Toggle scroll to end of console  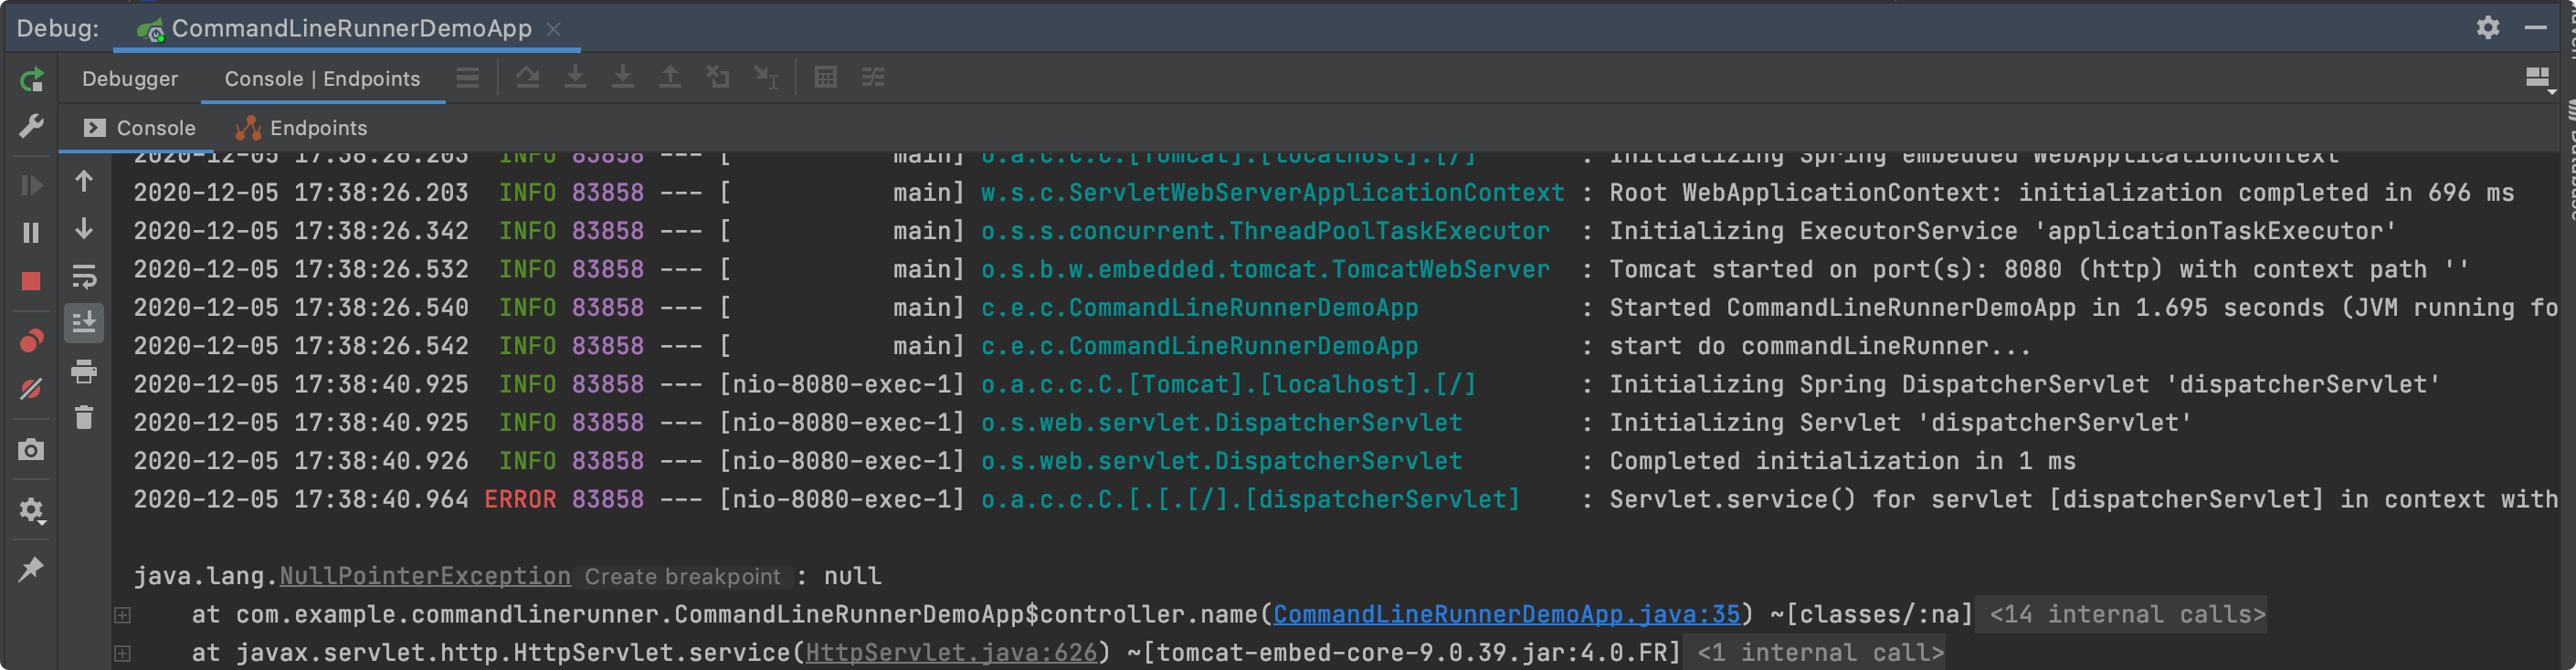coord(84,323)
